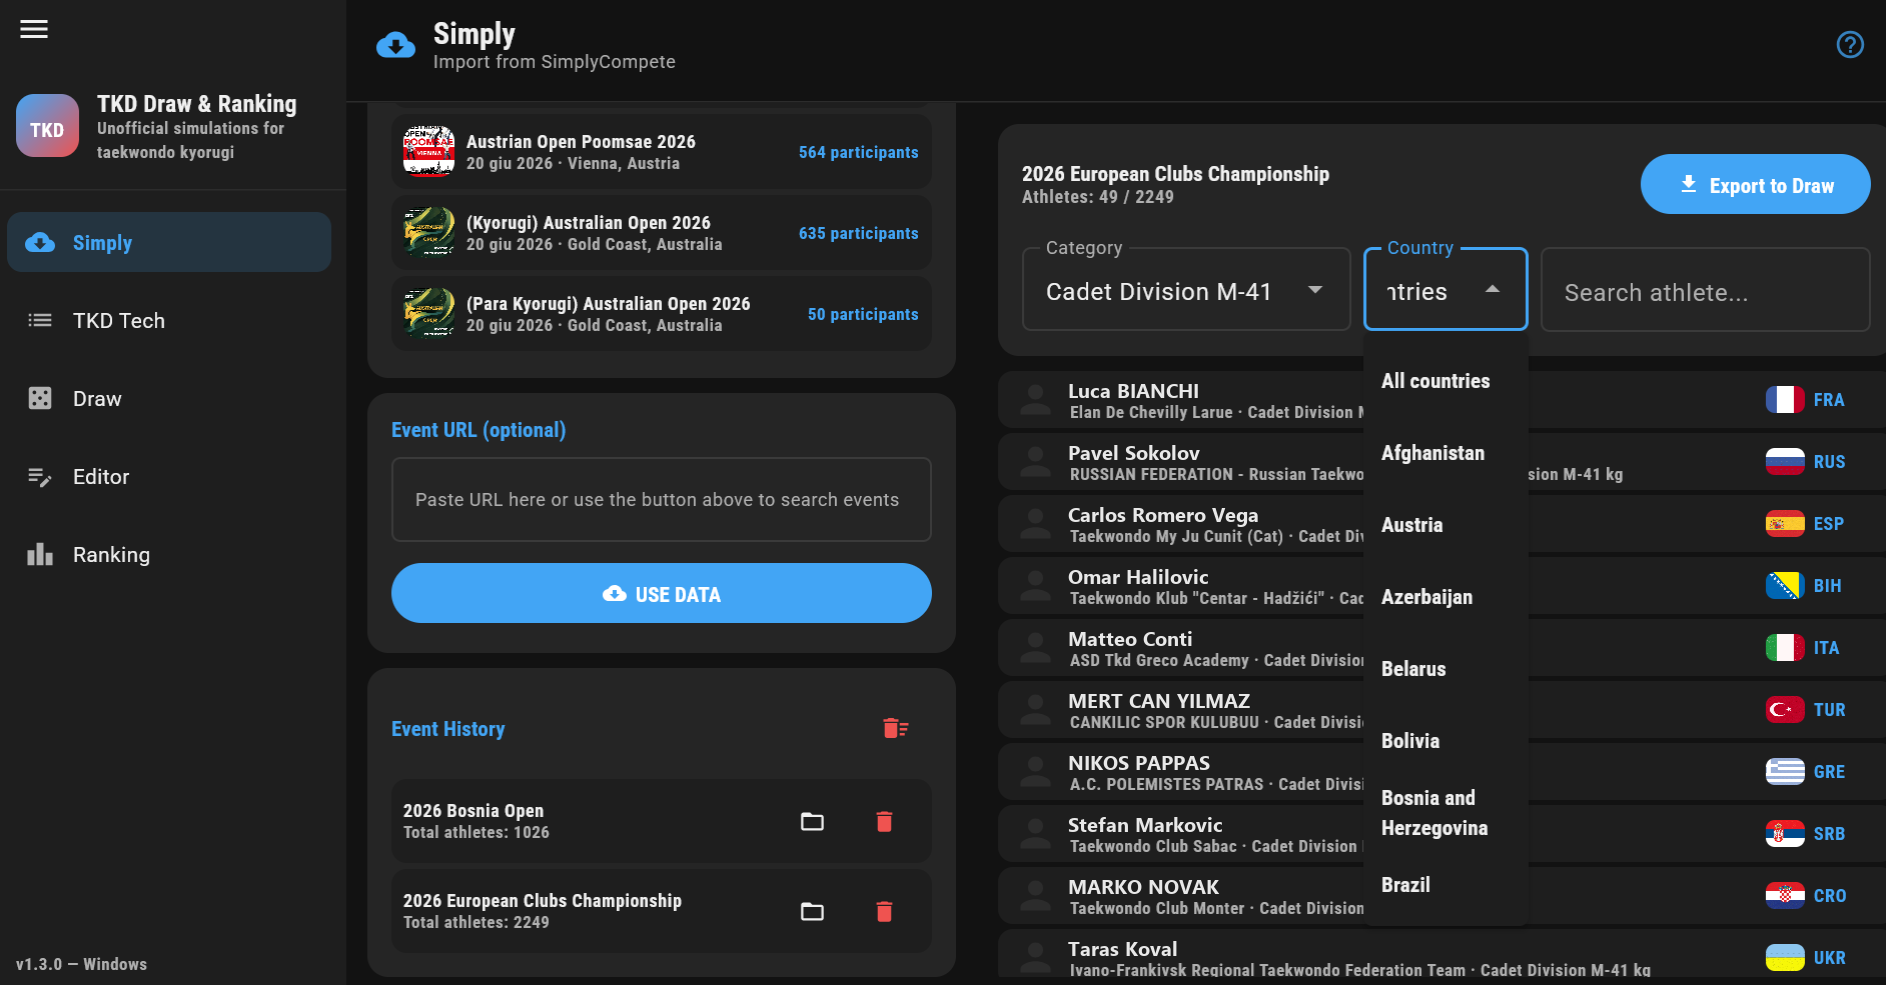The image size is (1886, 985).
Task: Click the Austrian Open Poomsae event logo
Action: pyautogui.click(x=428, y=152)
